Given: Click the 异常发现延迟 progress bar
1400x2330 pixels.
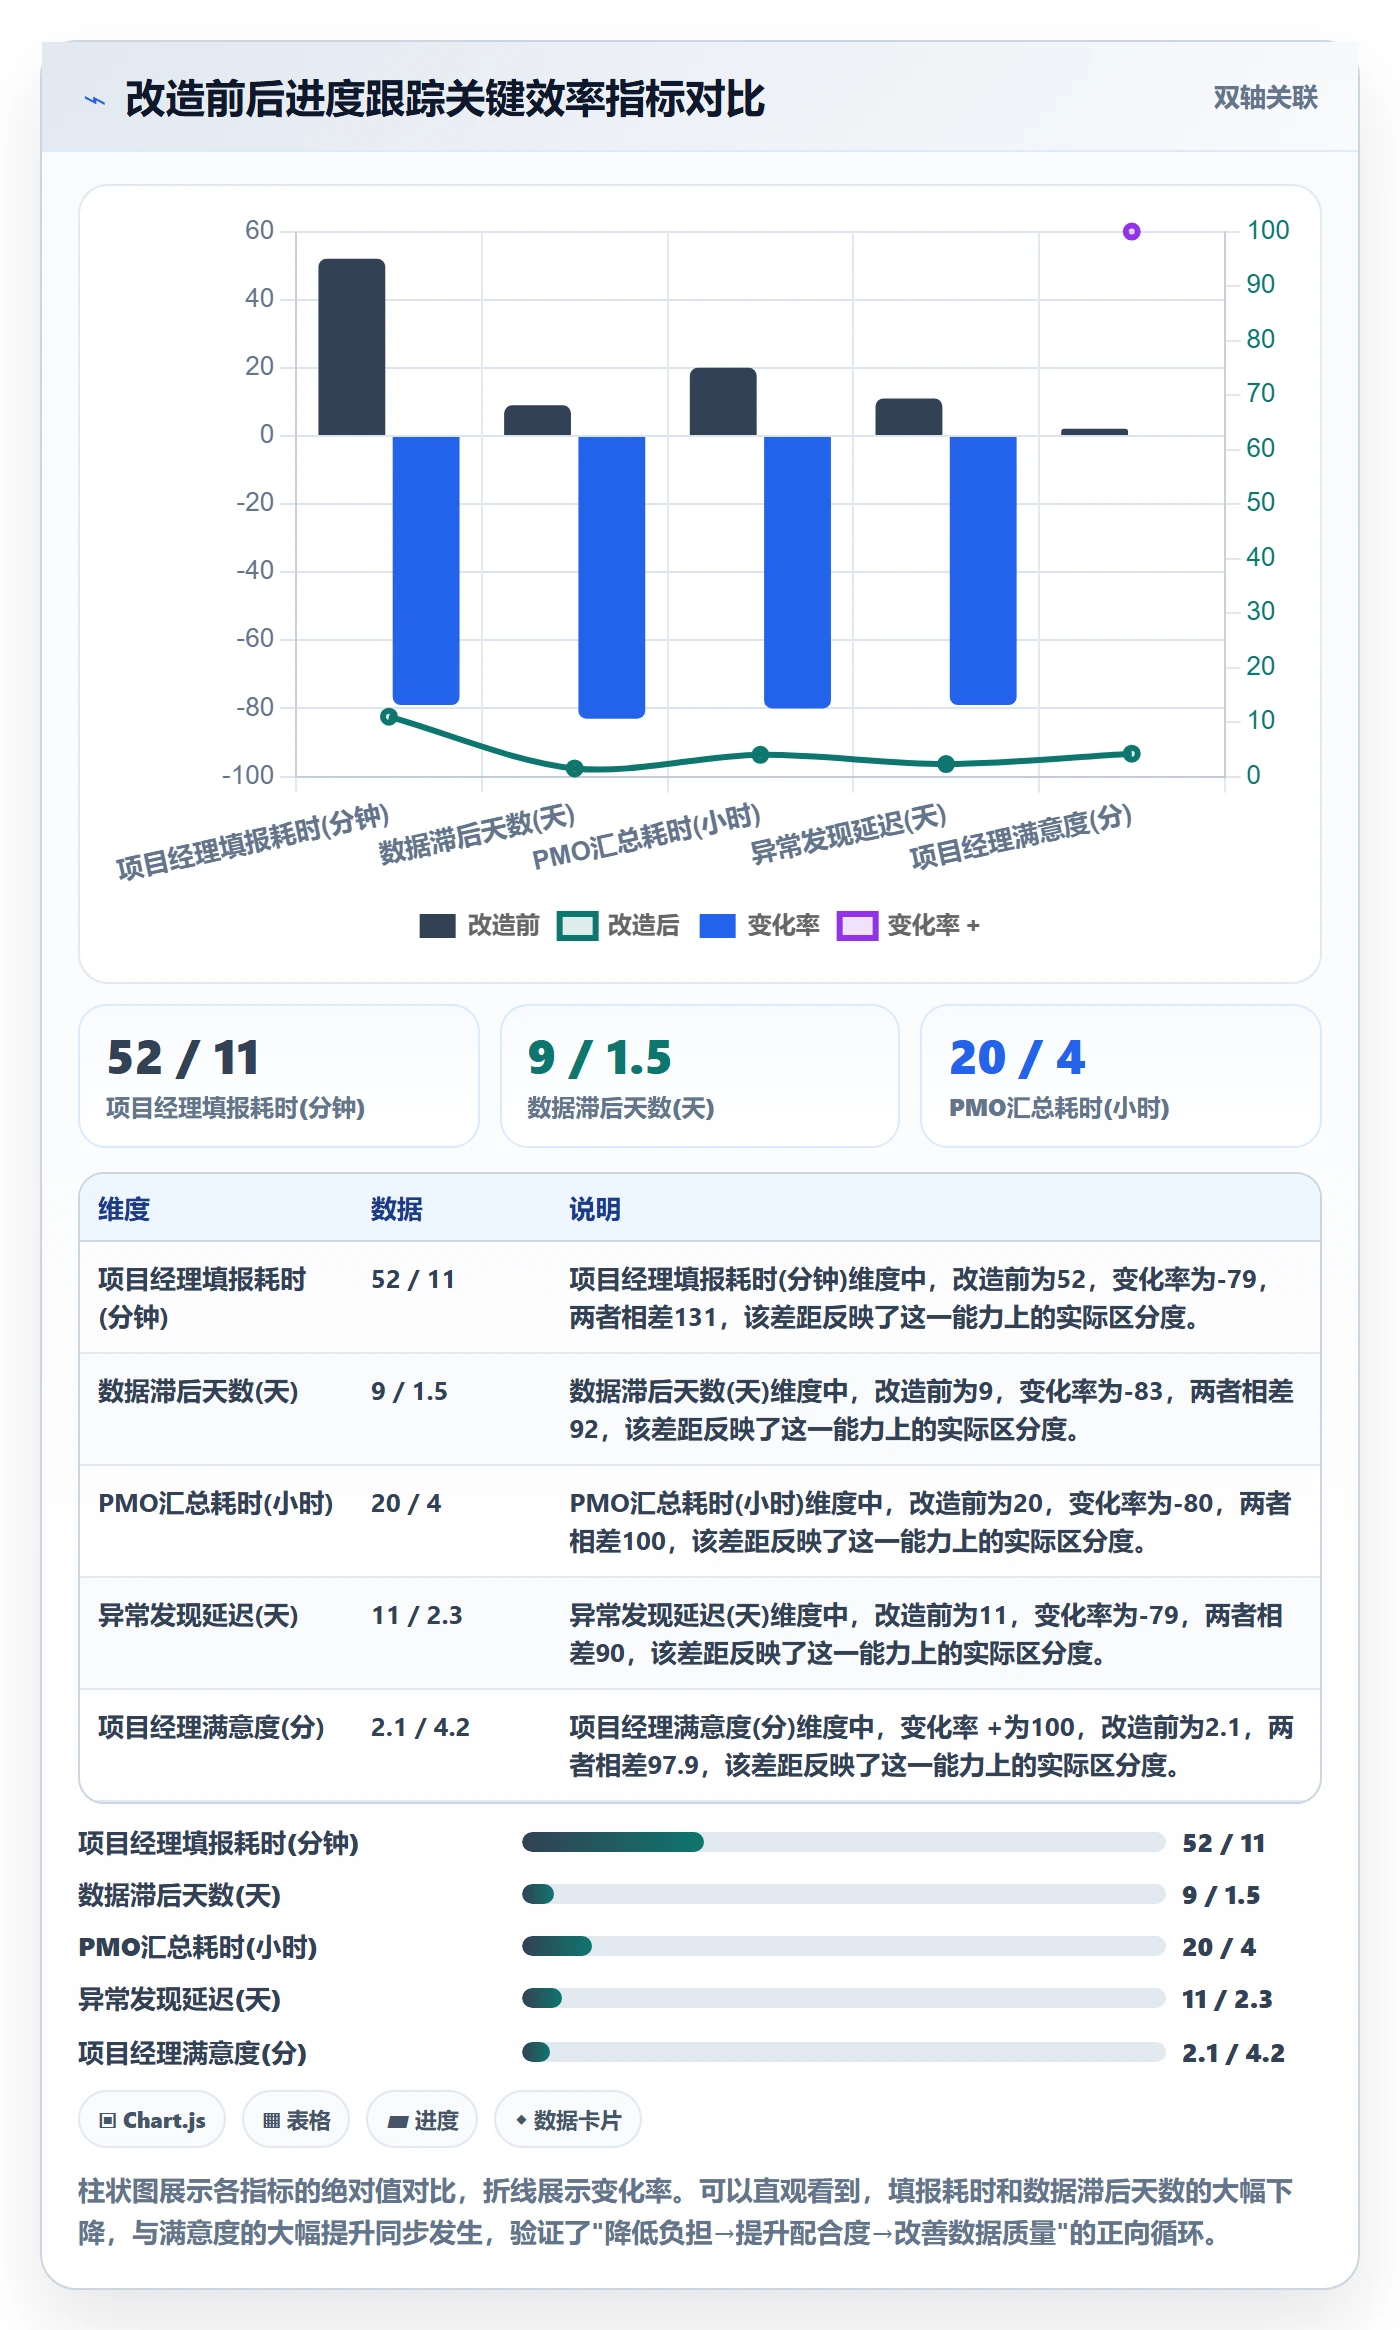Looking at the screenshot, I should click(843, 1998).
